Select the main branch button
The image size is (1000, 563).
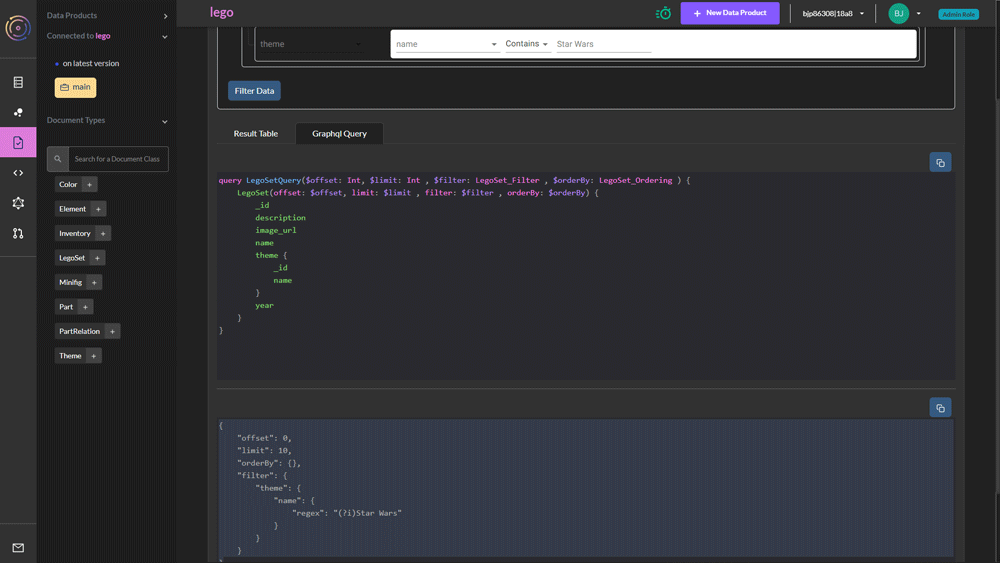click(x=75, y=87)
